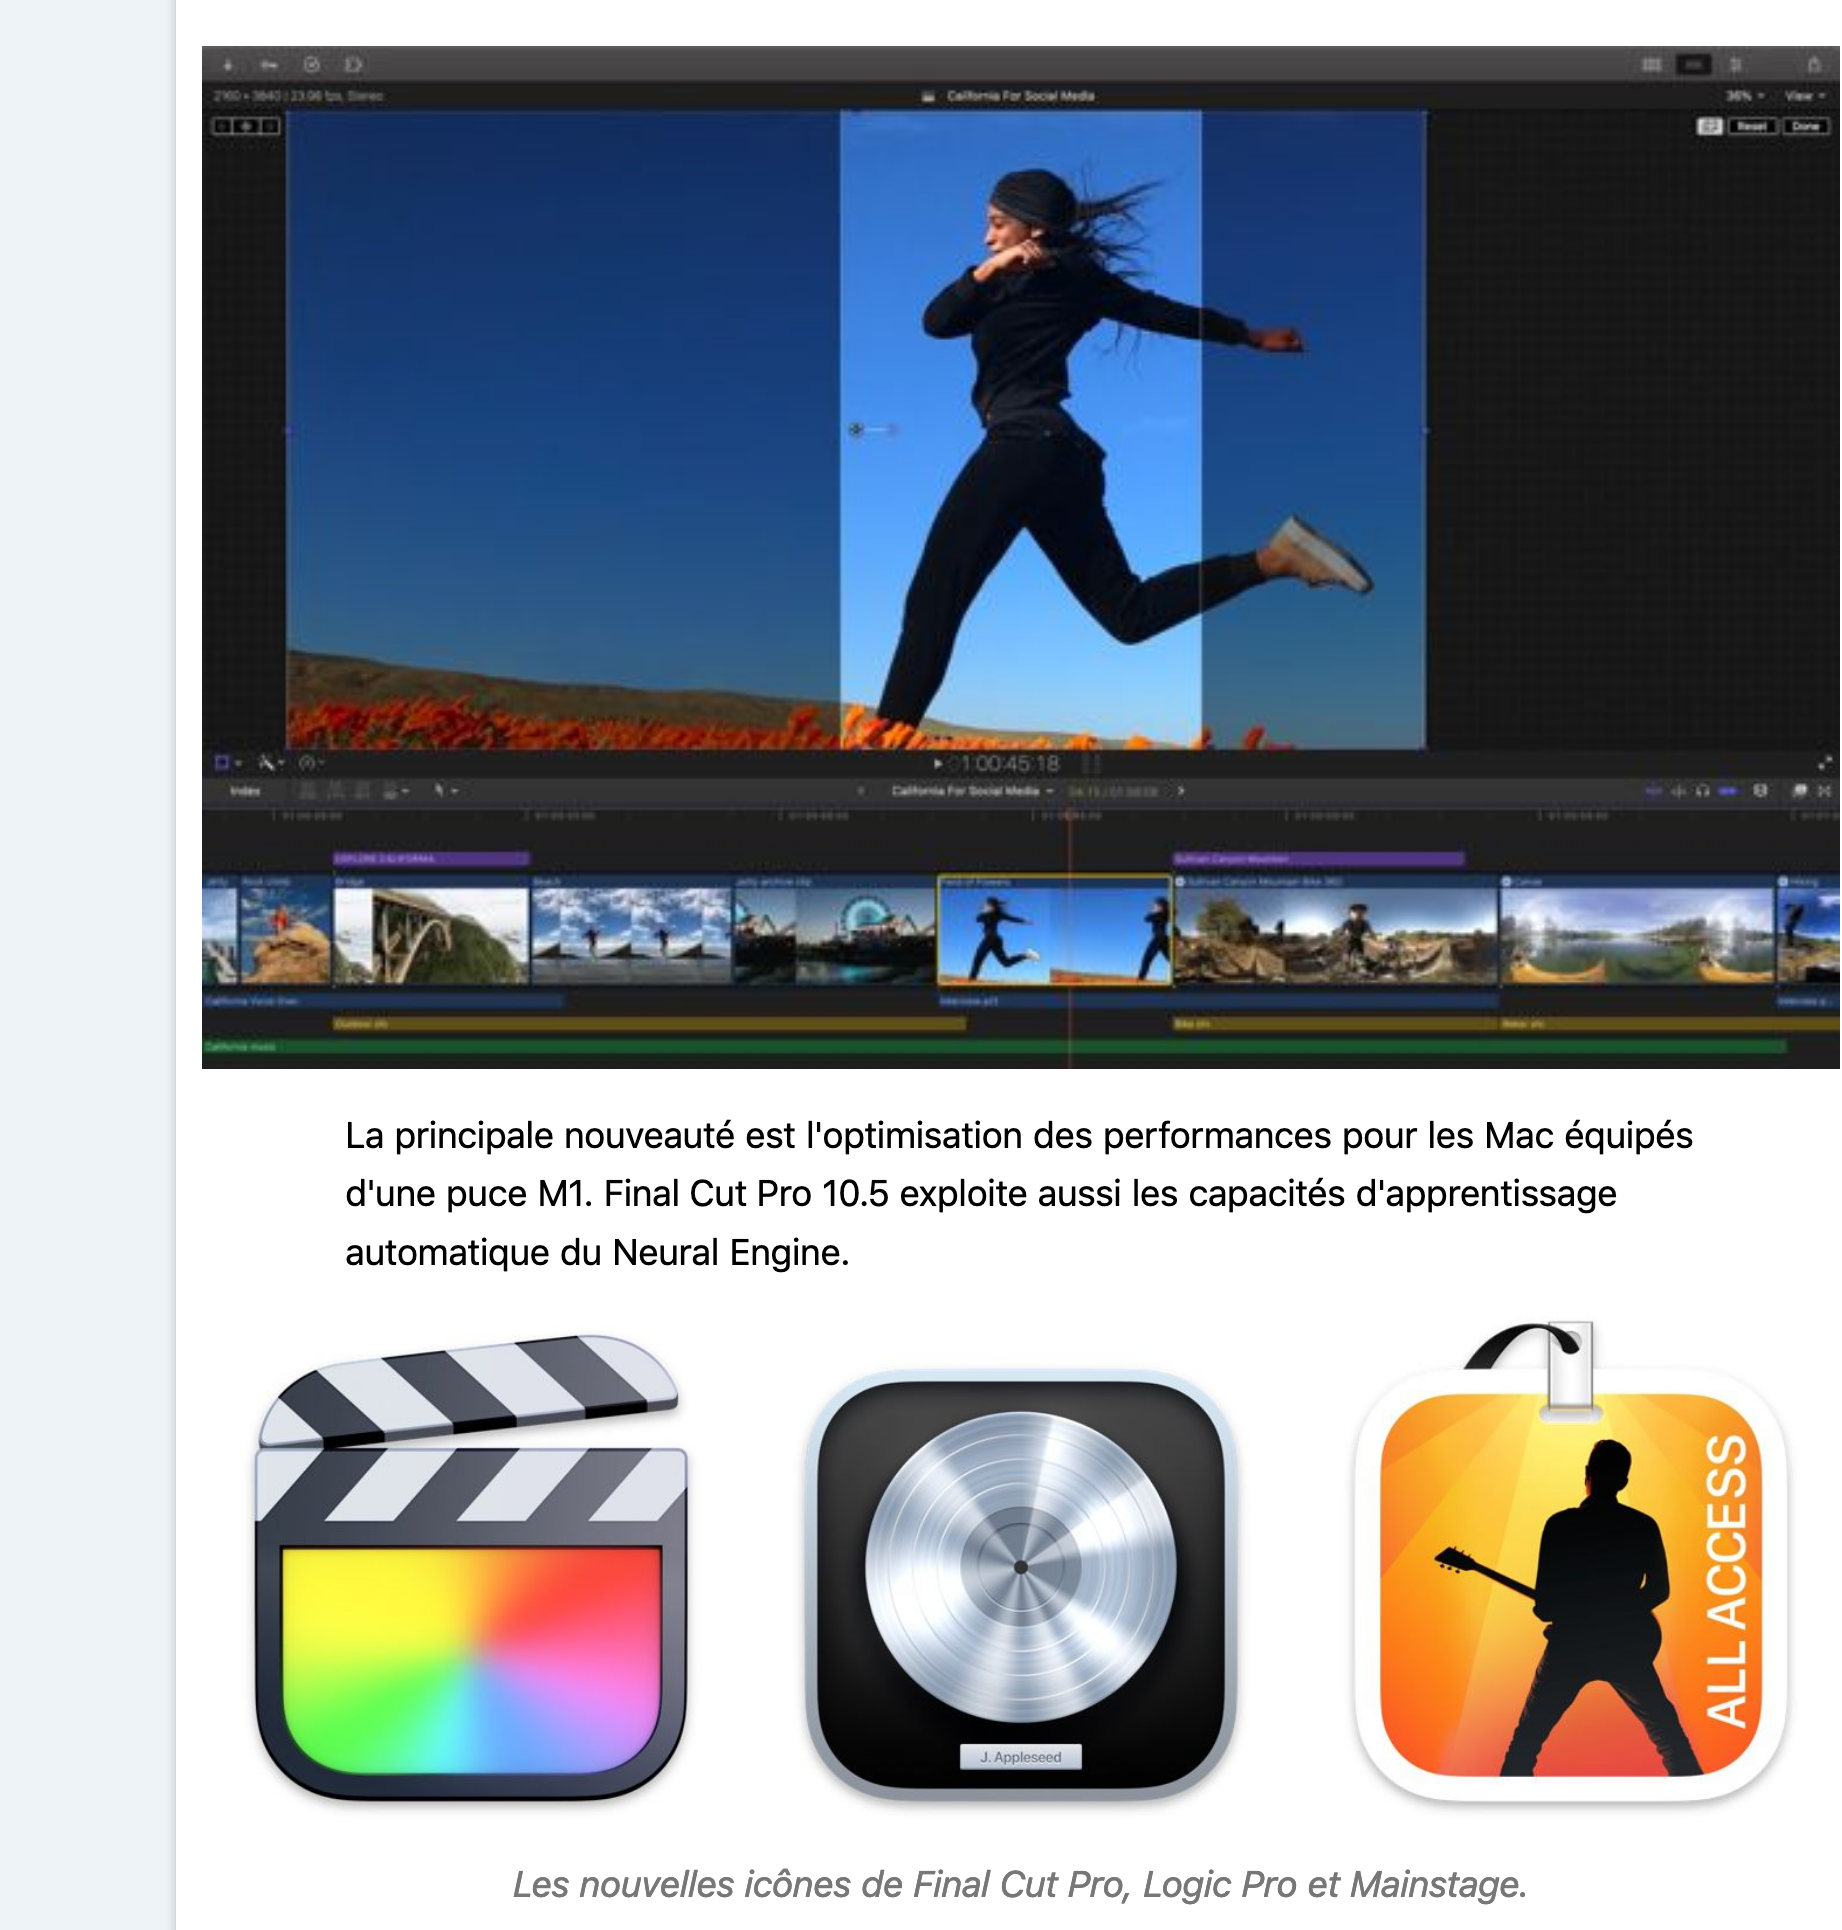Toggle the Timeline layout button in toolbar
The height and width of the screenshot is (1930, 1842).
(x=1693, y=65)
